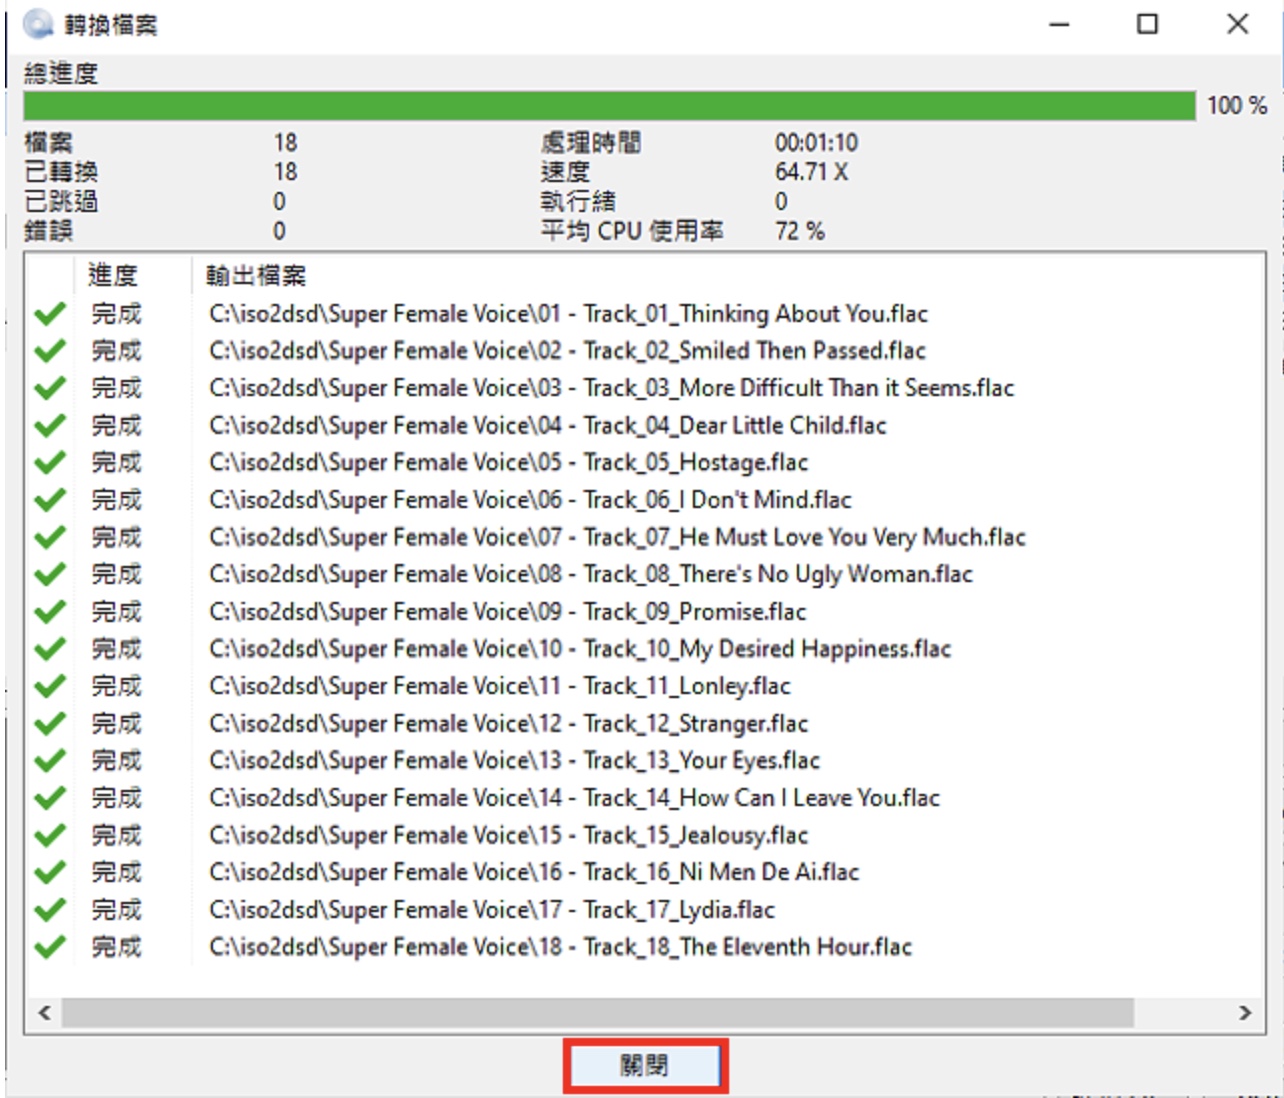Maximize the 轉換檔案 window
Image resolution: width=1284 pixels, height=1098 pixels.
1148,24
